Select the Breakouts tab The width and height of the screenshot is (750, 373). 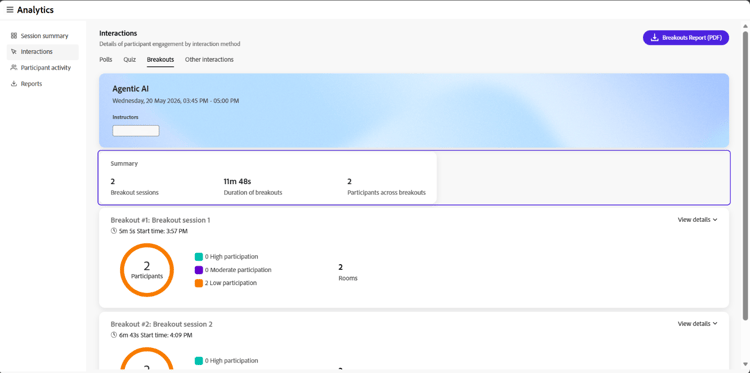coord(160,60)
